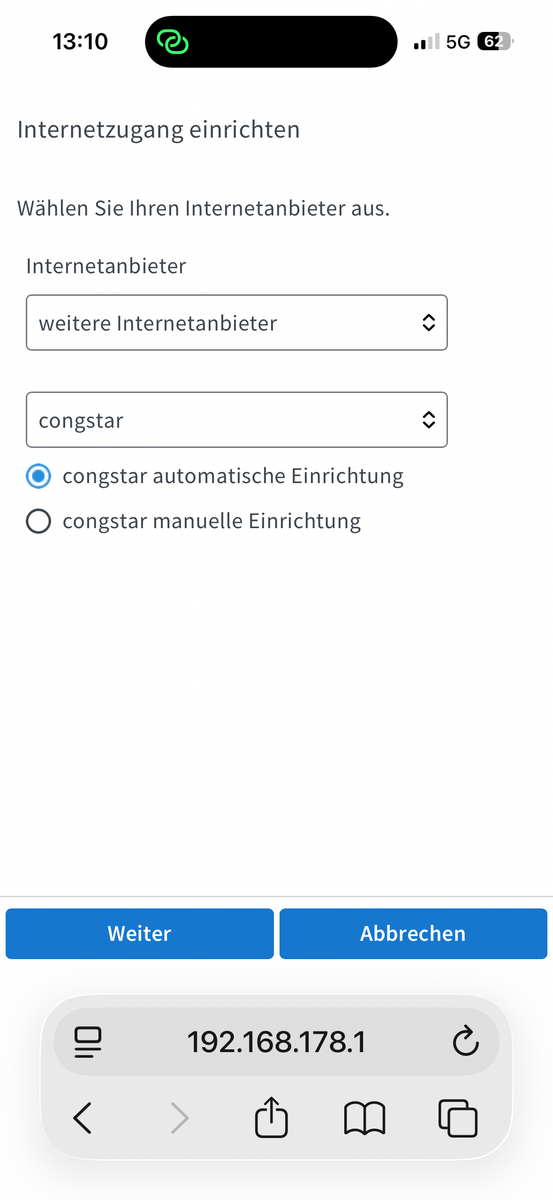Tap arrows on the weitere Internetanbieter selector
Image resolution: width=553 pixels, height=1200 pixels.
[x=428, y=322]
